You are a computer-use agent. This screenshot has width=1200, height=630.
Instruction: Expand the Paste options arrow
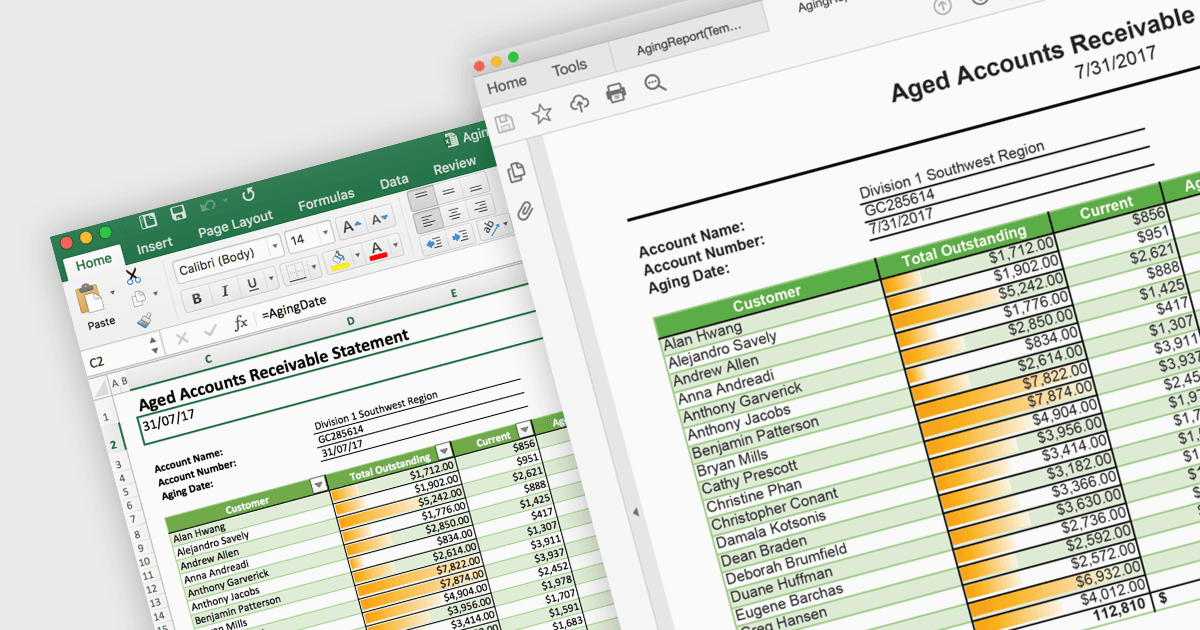[114, 292]
